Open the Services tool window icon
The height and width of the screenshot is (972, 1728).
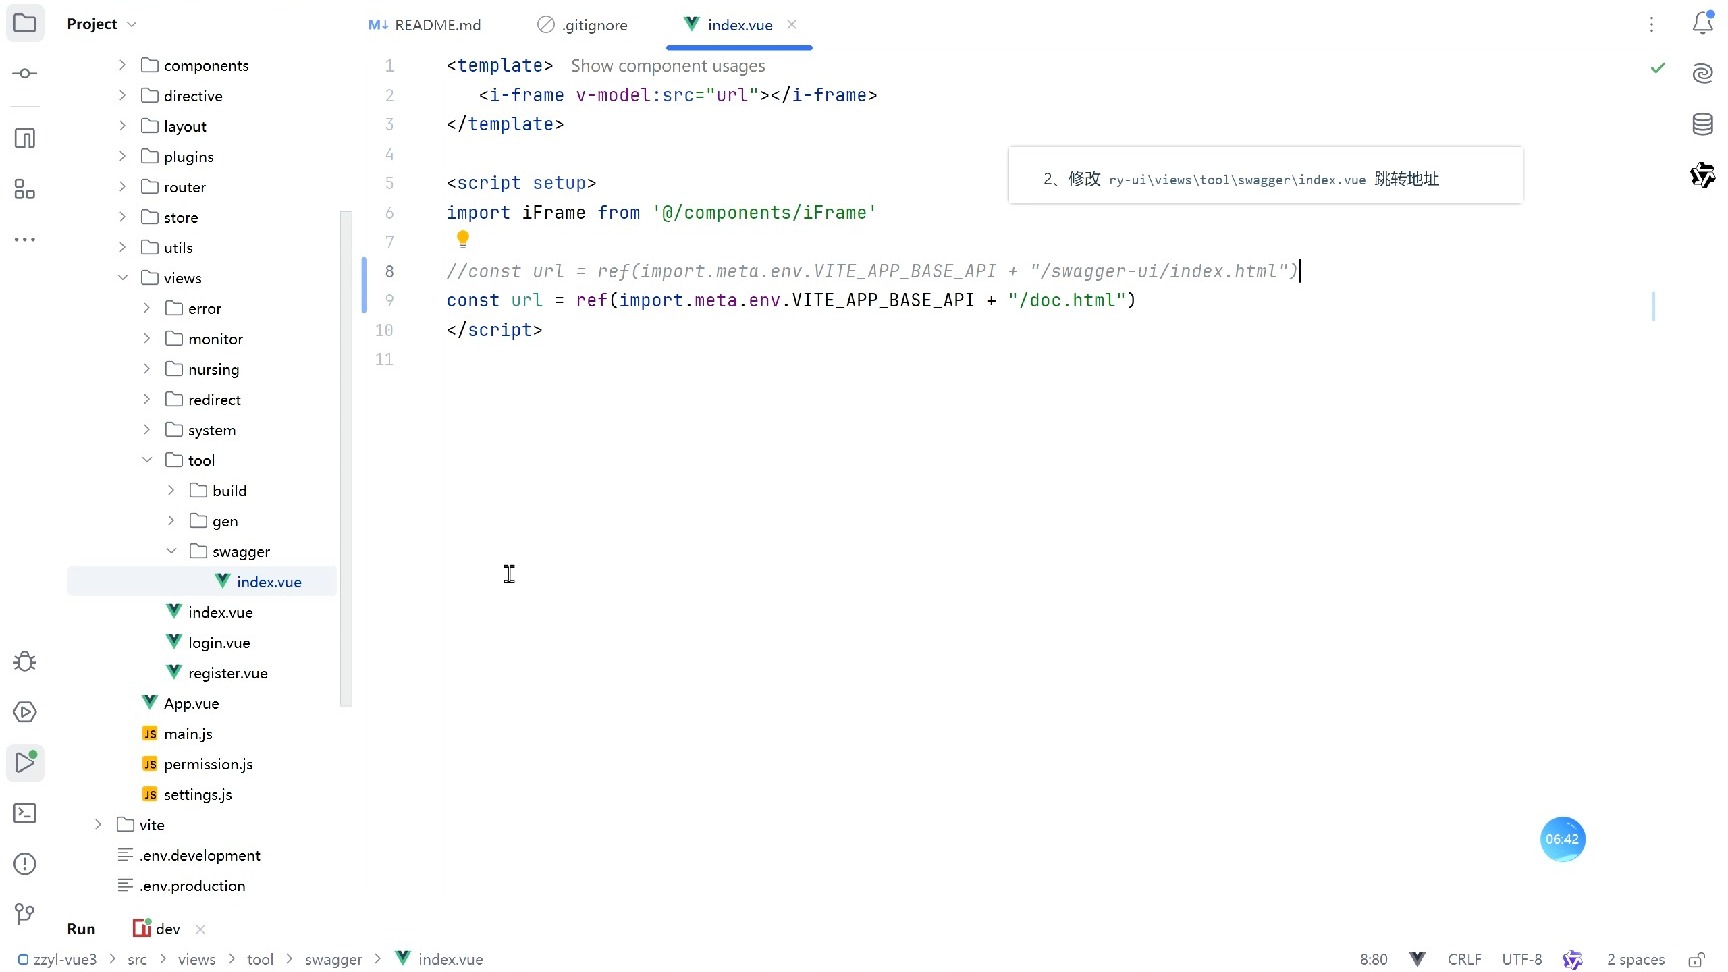click(25, 712)
